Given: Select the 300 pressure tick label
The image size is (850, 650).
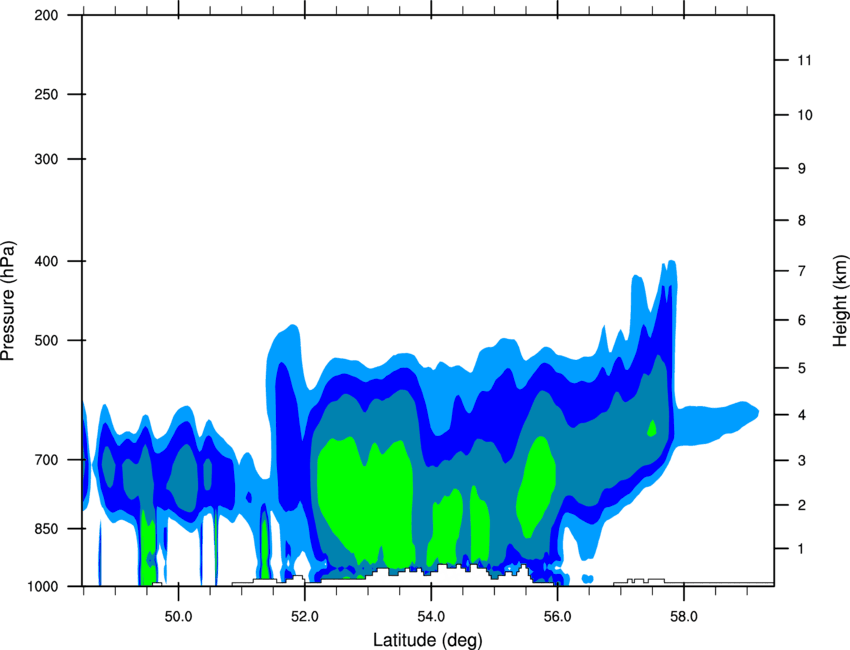Looking at the screenshot, I should point(46,159).
